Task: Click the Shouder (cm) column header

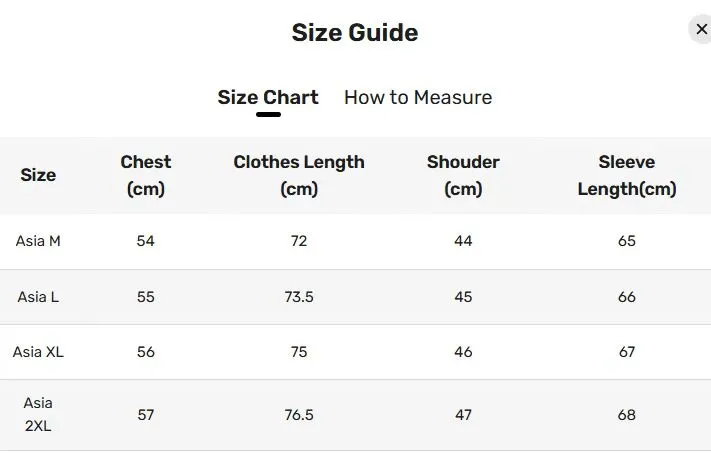Action: 463,175
